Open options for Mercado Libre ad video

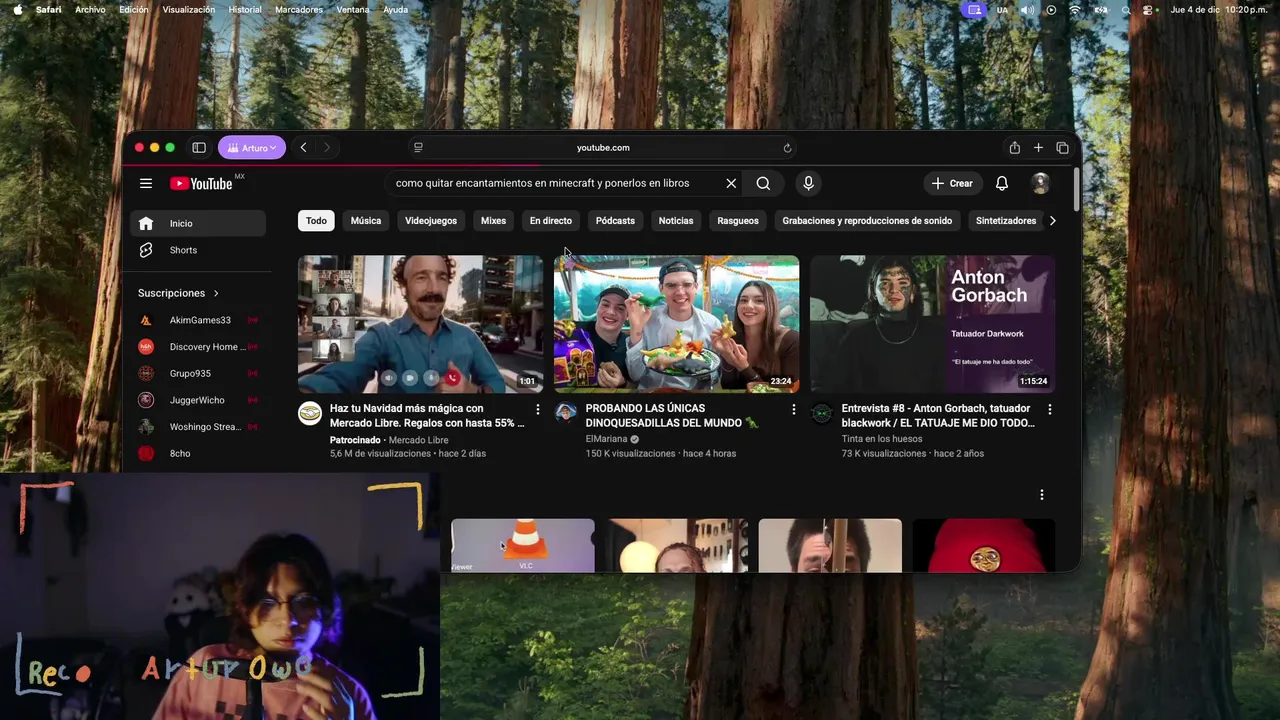pos(538,410)
